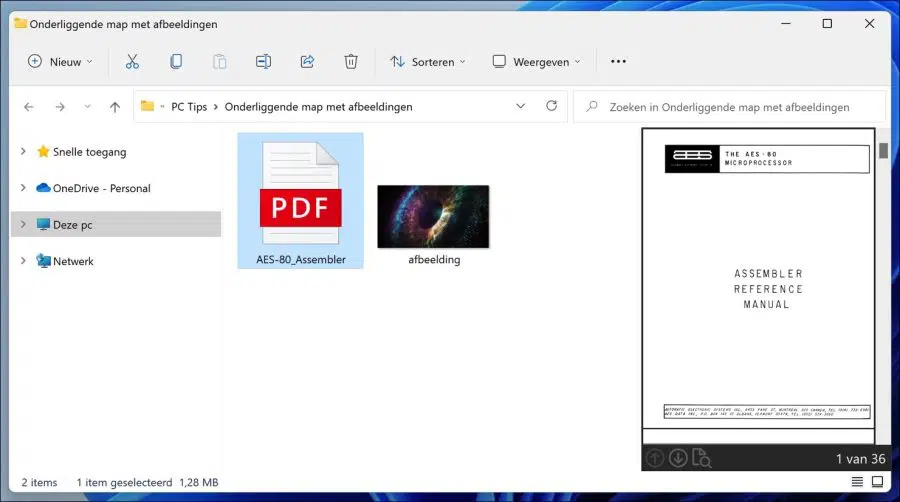900x502 pixels.
Task: Expand OneDrive - Personal tree node
Action: [23, 188]
